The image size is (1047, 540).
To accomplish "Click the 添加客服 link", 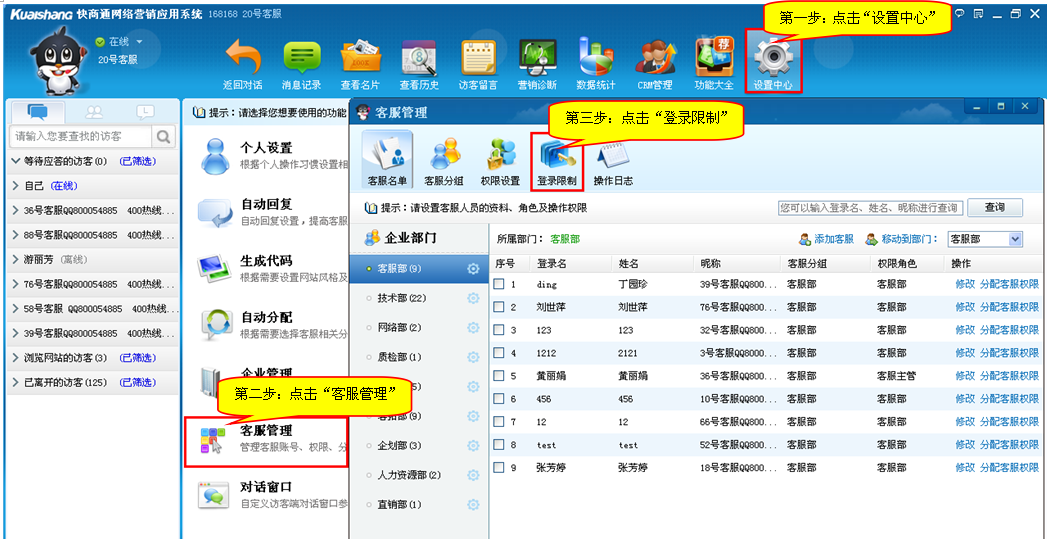I will (826, 240).
